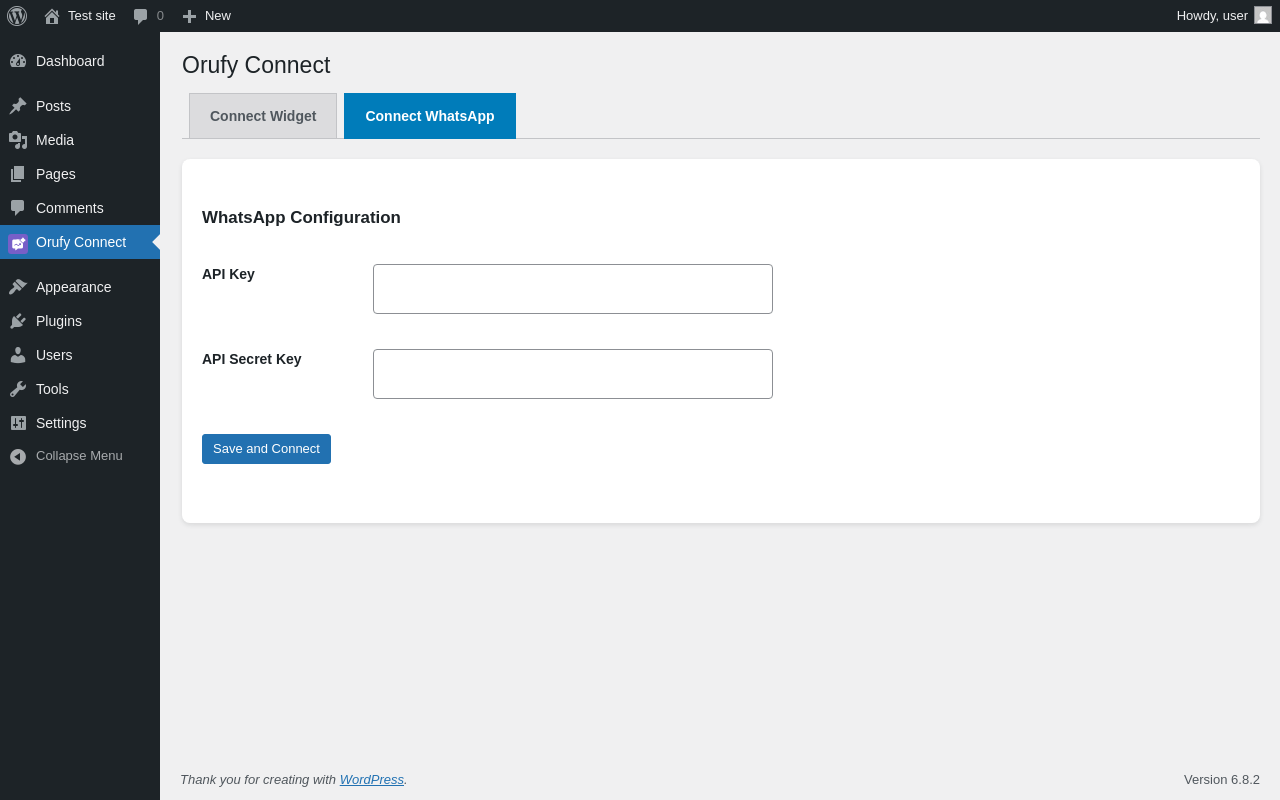Viewport: 1280px width, 800px height.
Task: Open the Users menu label
Action: [x=54, y=355]
